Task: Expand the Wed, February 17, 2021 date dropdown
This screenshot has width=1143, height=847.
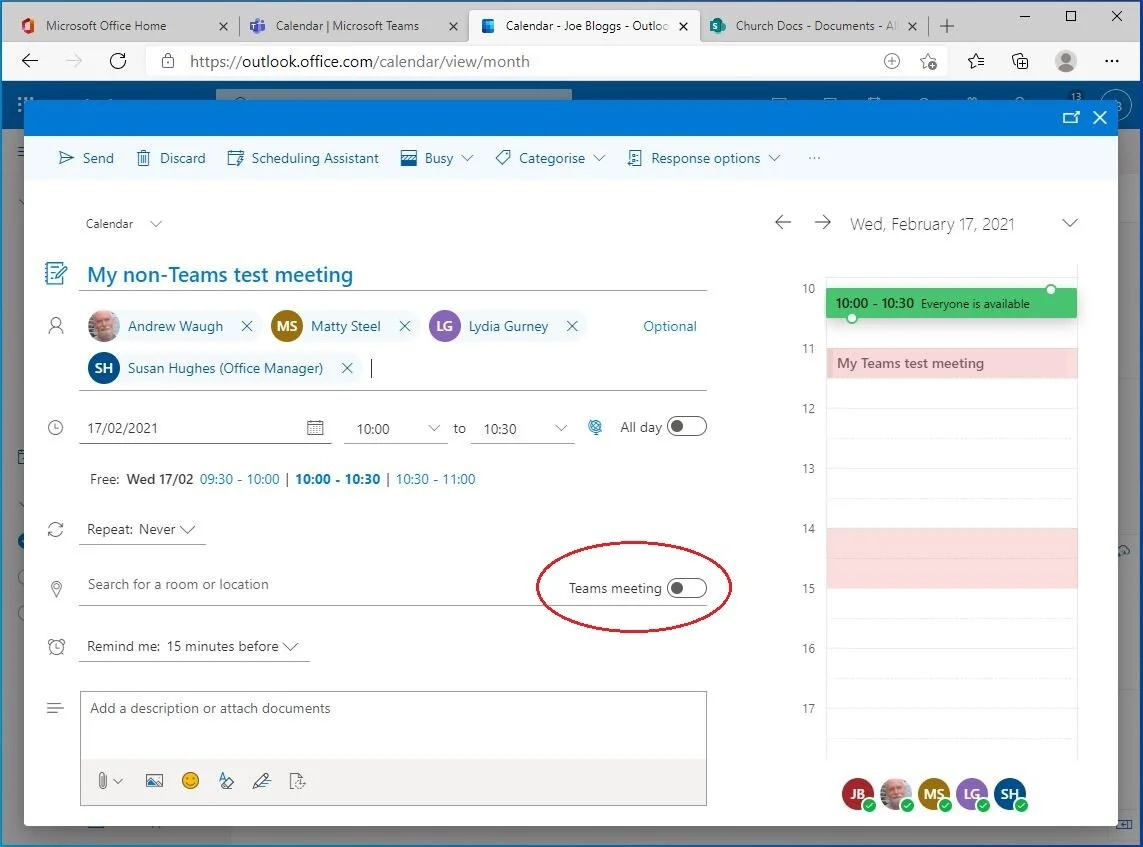Action: point(1069,223)
